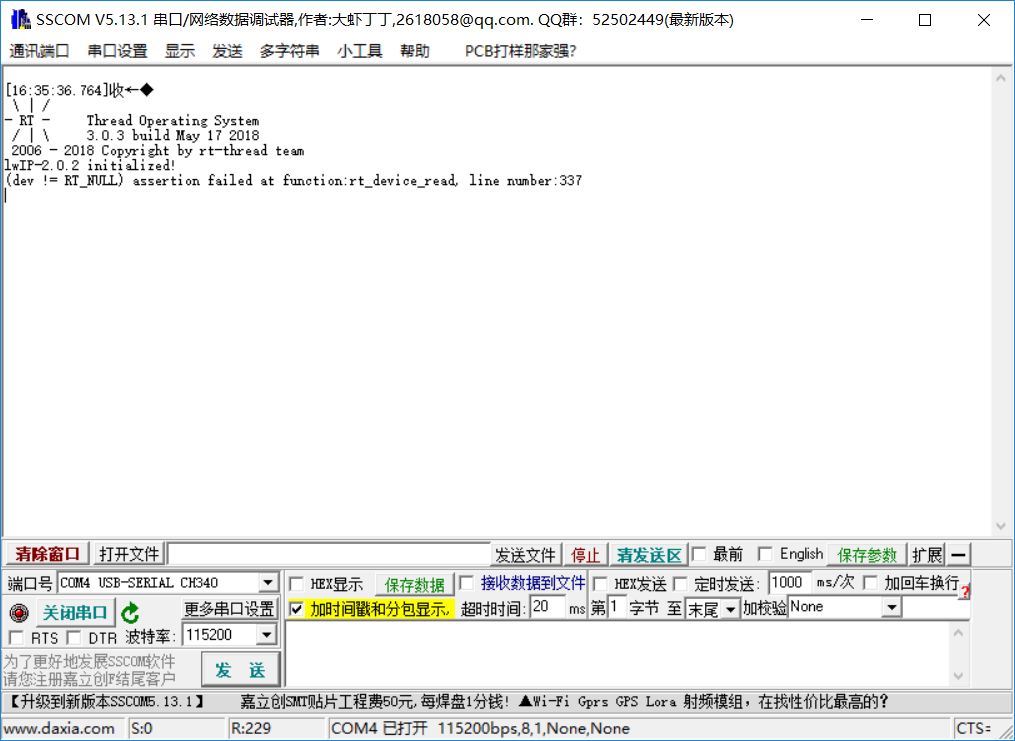
Task: Click the 第 1 字节 start field
Action: tap(616, 608)
